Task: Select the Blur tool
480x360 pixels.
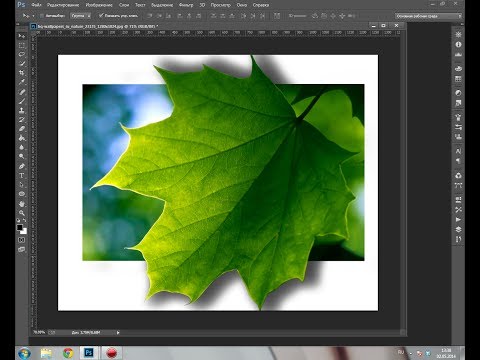Action: 22,147
